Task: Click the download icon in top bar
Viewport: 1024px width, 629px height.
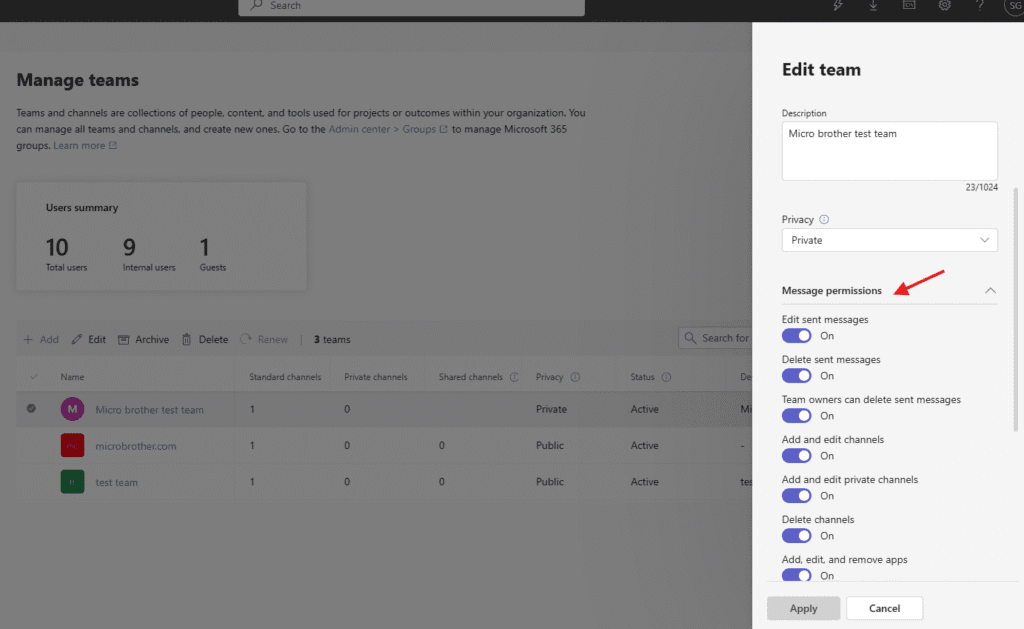Action: tap(873, 6)
